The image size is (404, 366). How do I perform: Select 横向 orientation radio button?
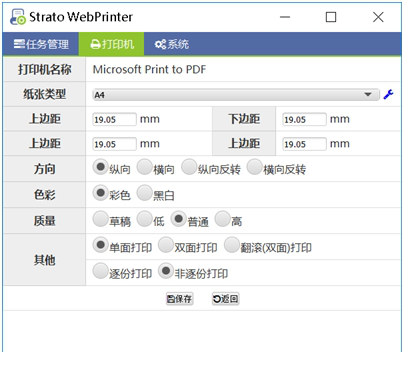[x=144, y=167]
